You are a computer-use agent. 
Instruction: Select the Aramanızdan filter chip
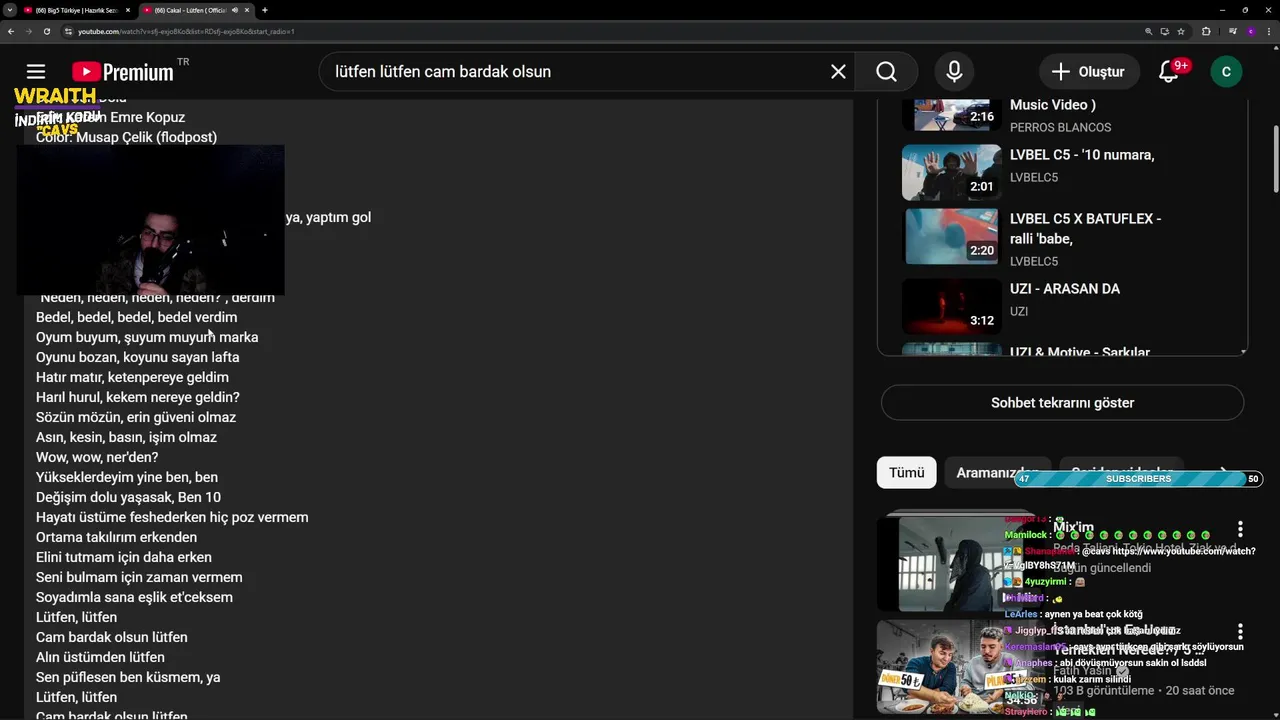tap(998, 473)
